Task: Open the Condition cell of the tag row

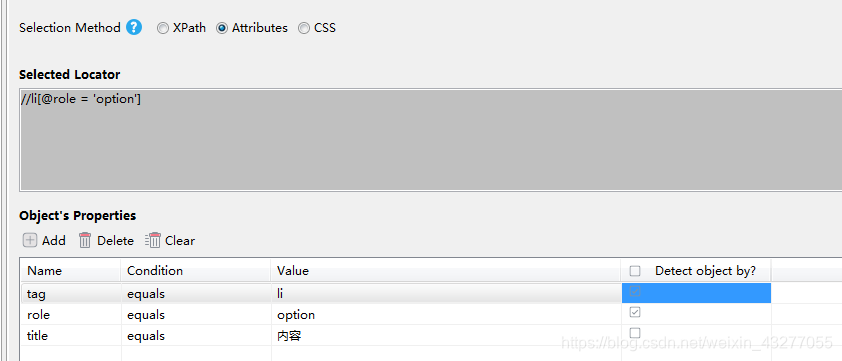Action: (196, 294)
